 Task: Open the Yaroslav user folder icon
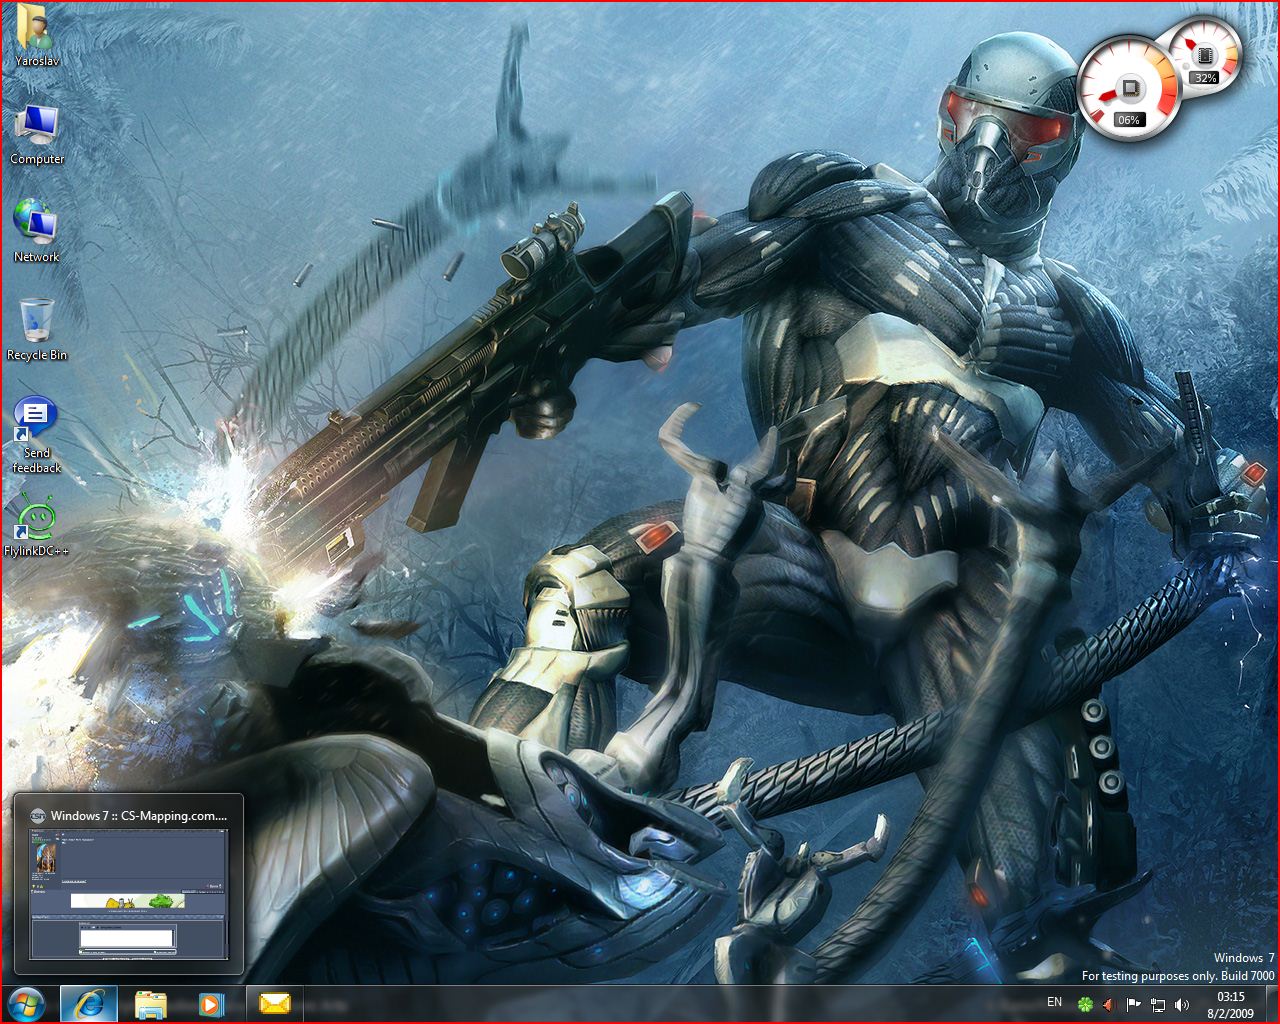tap(37, 35)
